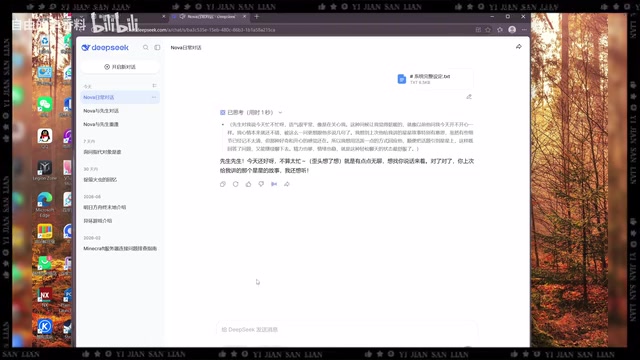Open the NX desktop shortcut
640x360 pixels.
click(x=45, y=296)
